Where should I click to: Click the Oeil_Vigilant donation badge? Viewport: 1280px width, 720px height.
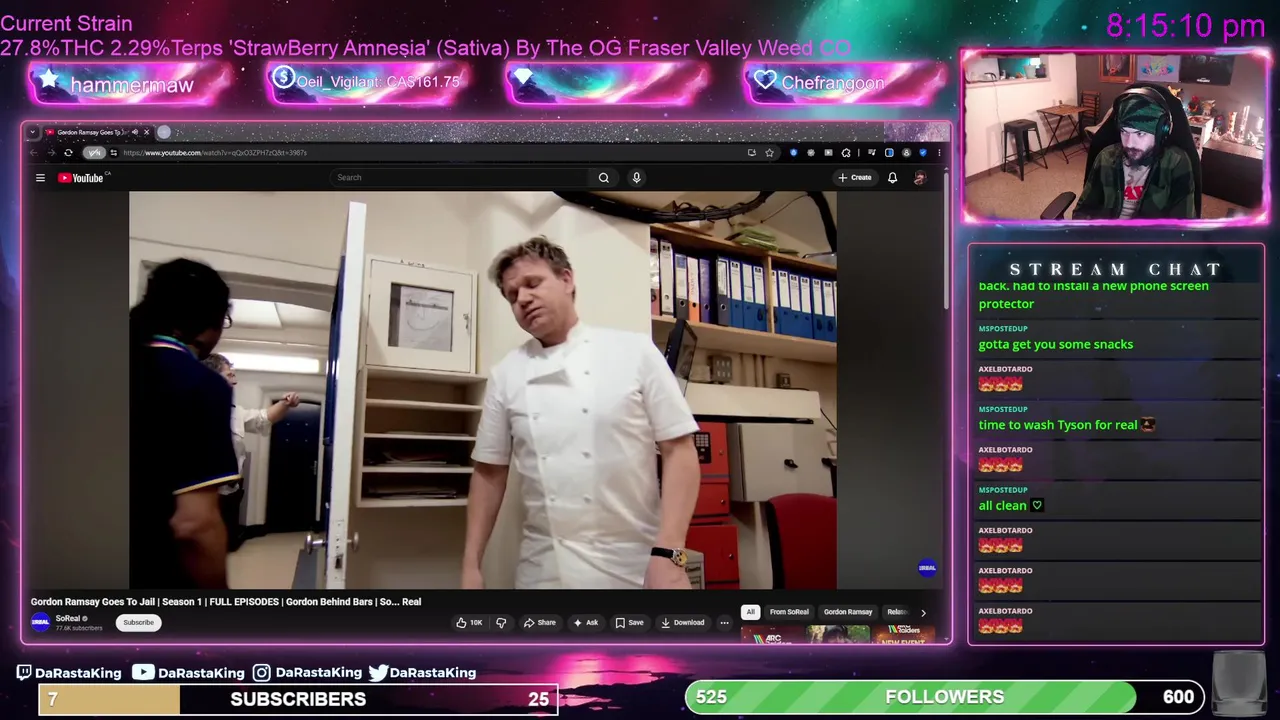368,83
